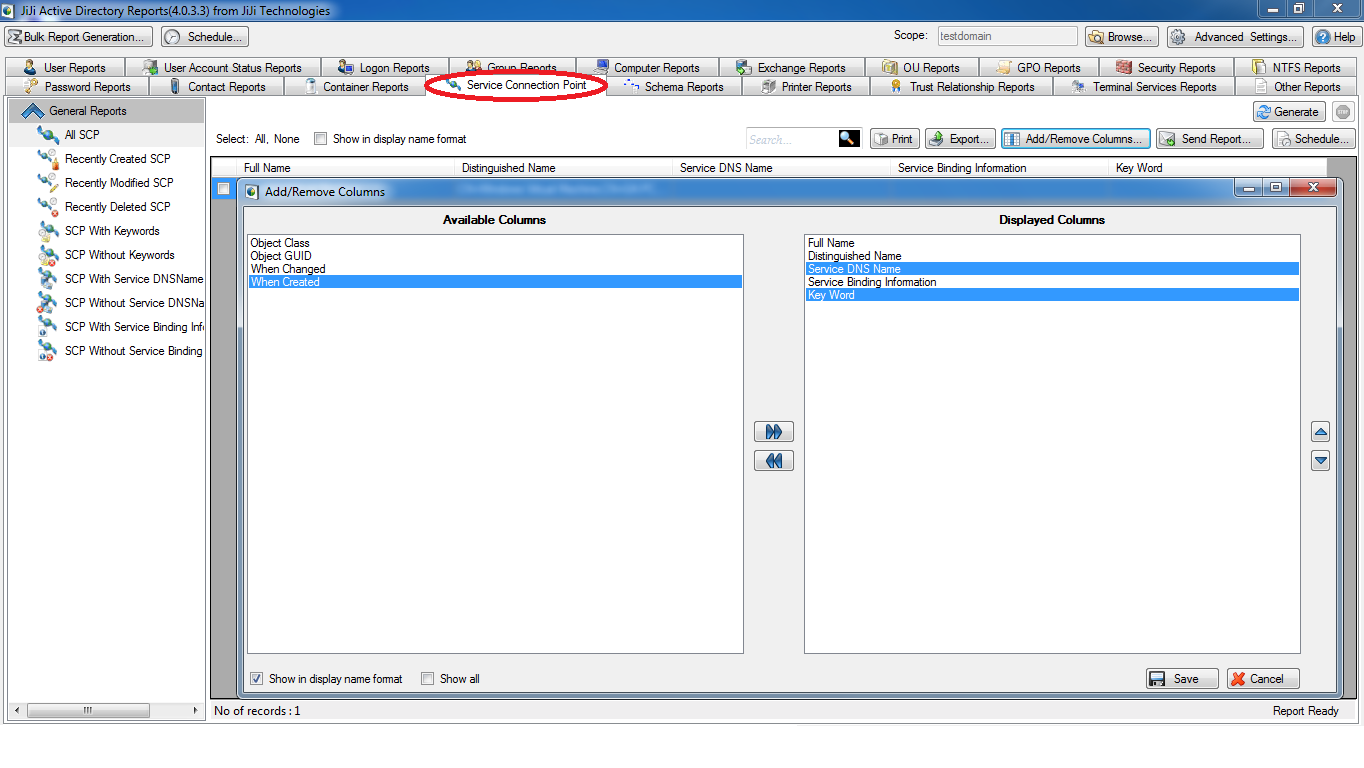Open Advanced Settings

click(x=1236, y=37)
